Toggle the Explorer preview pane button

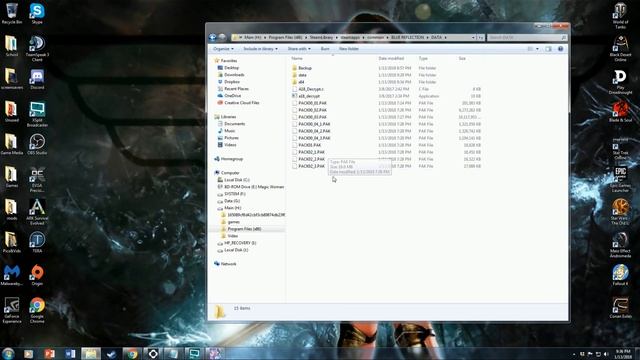548,49
